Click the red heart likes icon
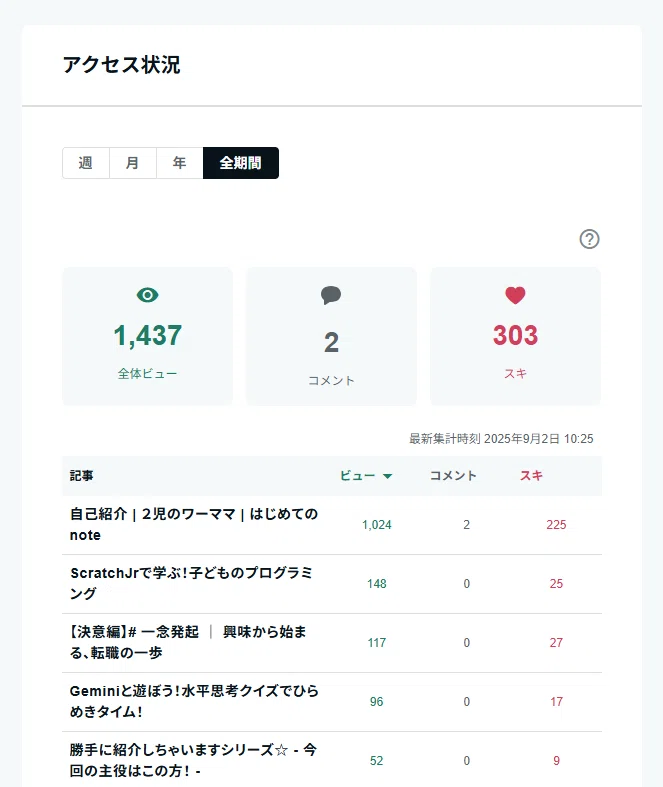Viewport: 663px width, 787px height. tap(515, 295)
